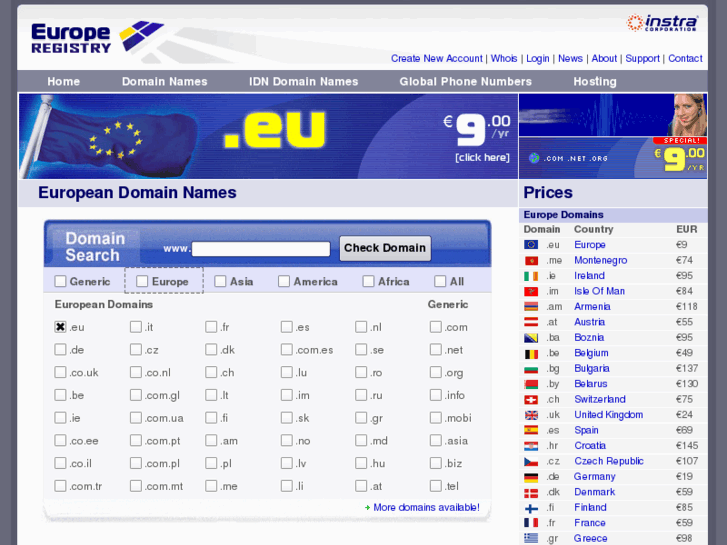Click the Germany flag icon
Screen dimensions: 727x545
click(x=531, y=477)
